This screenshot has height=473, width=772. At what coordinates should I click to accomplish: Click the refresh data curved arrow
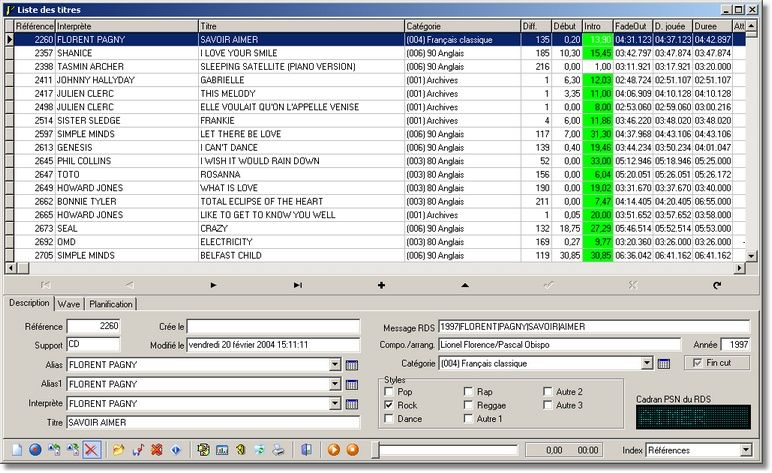pyautogui.click(x=717, y=285)
